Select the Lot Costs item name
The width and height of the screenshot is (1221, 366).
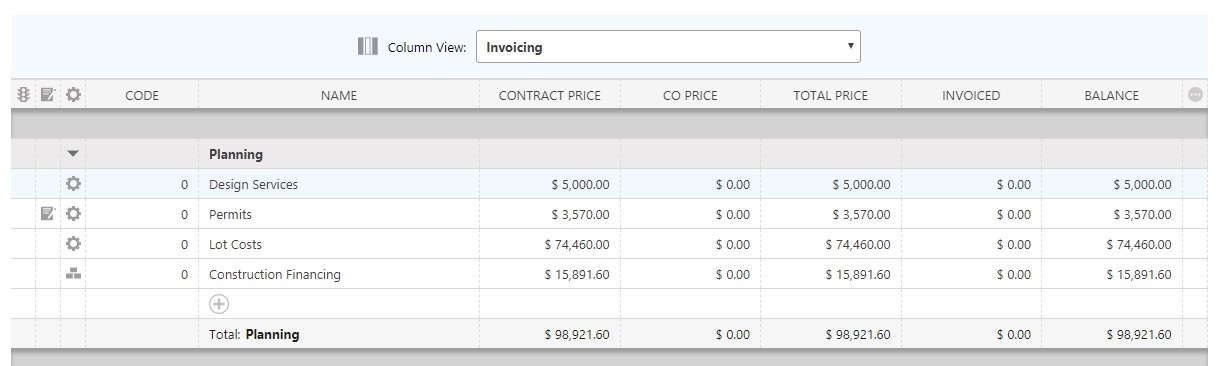pyautogui.click(x=235, y=245)
